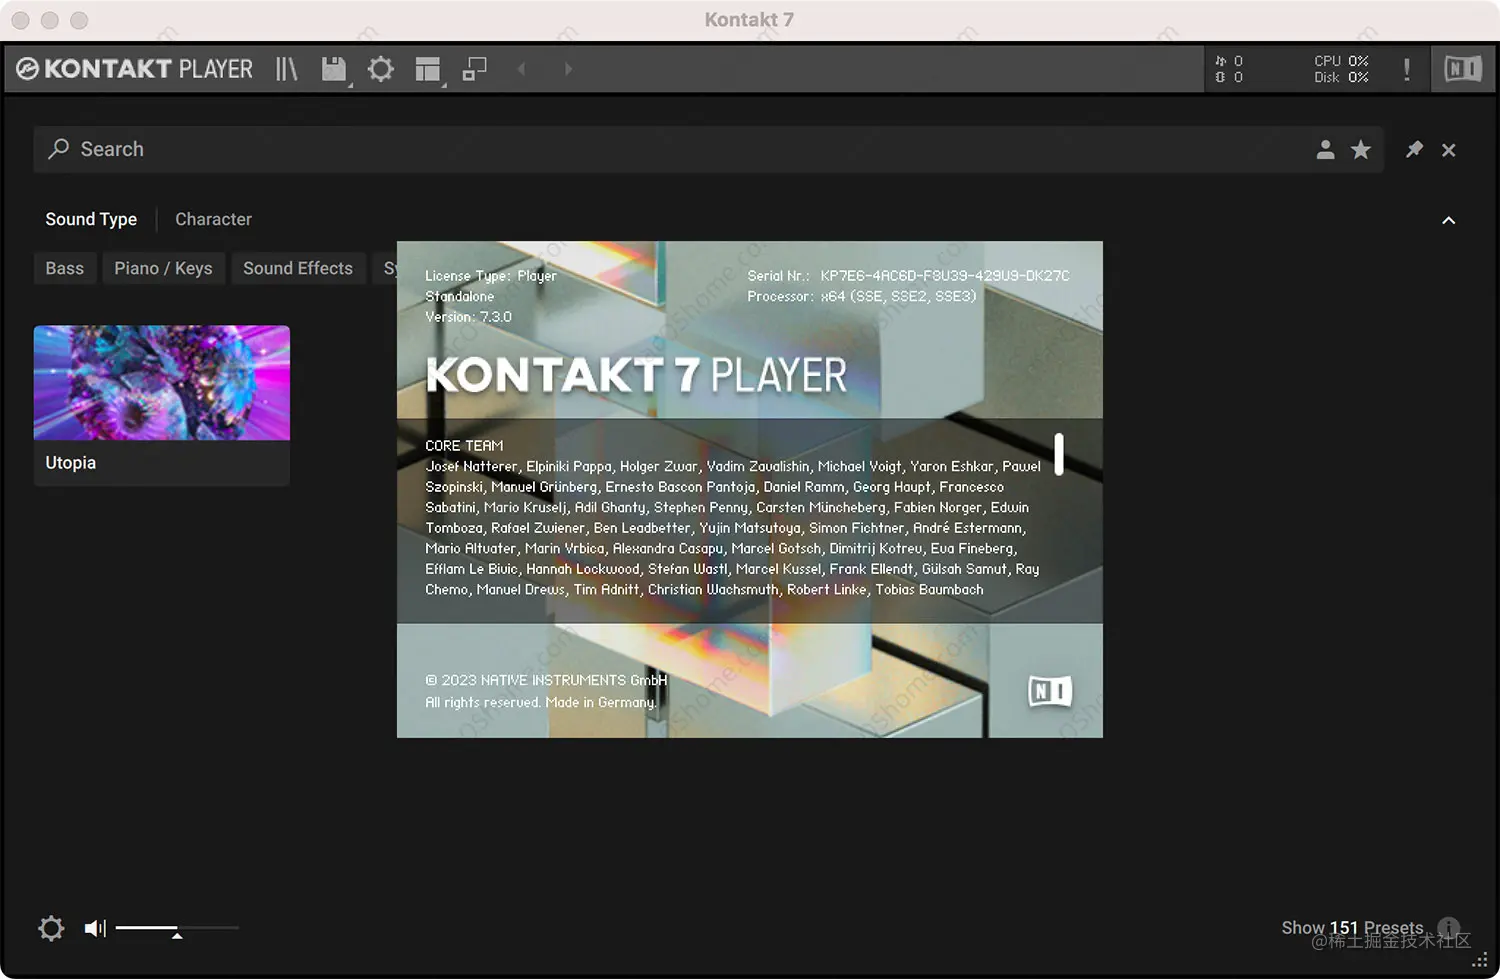Click the Native Instruments logo in the header
Image resolution: width=1500 pixels, height=979 pixels.
tap(1461, 68)
